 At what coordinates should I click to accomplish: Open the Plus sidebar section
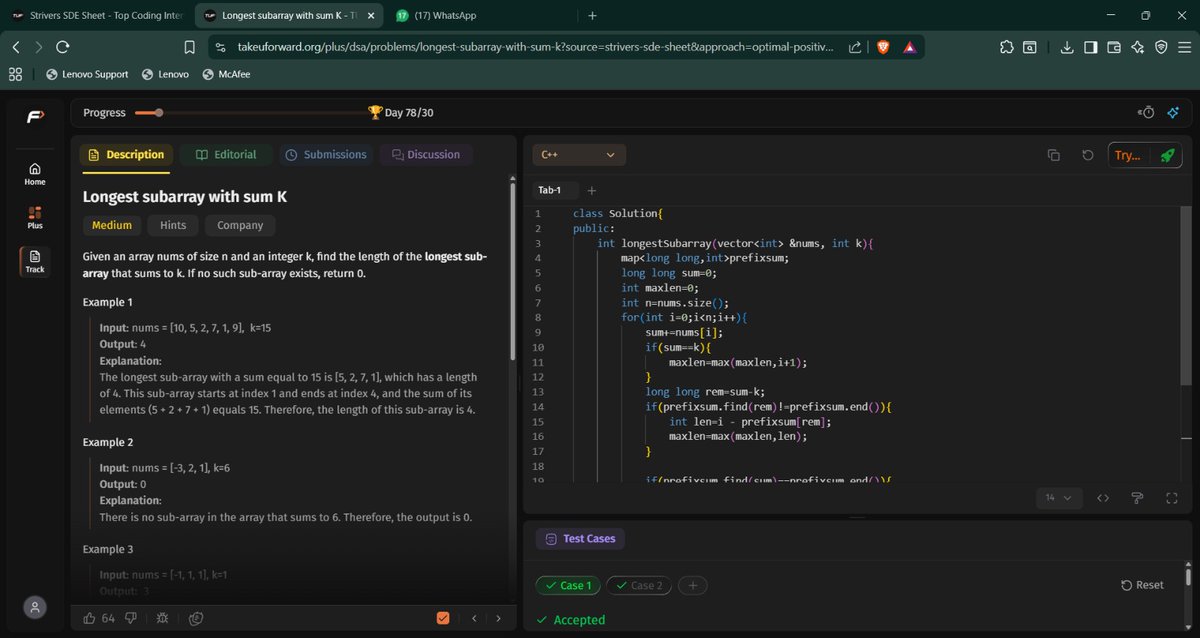pos(35,218)
